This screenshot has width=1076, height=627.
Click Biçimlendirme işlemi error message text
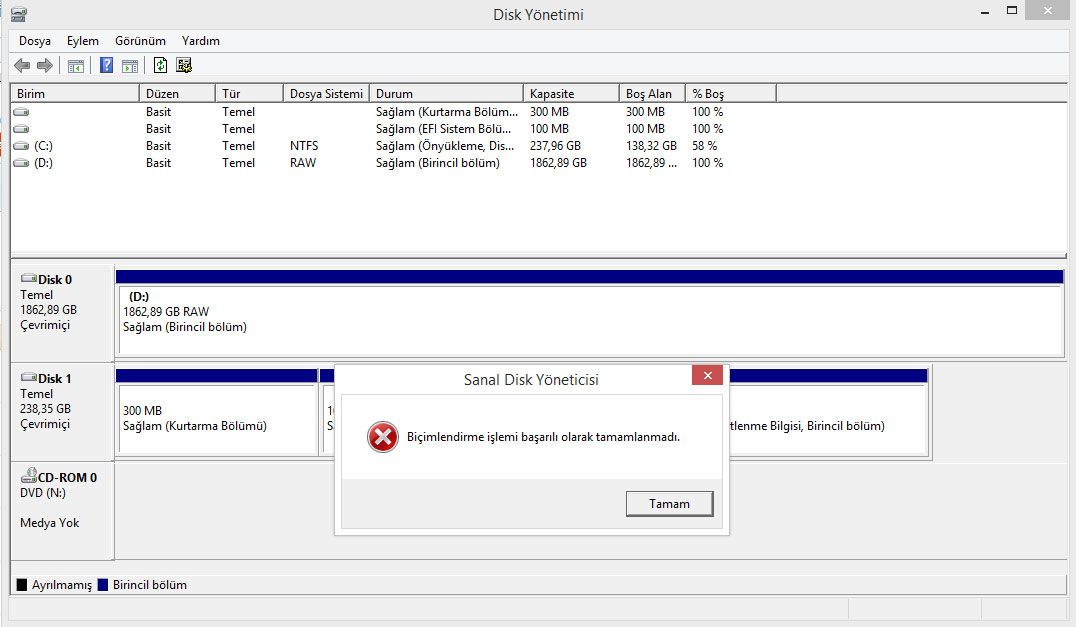(x=543, y=437)
